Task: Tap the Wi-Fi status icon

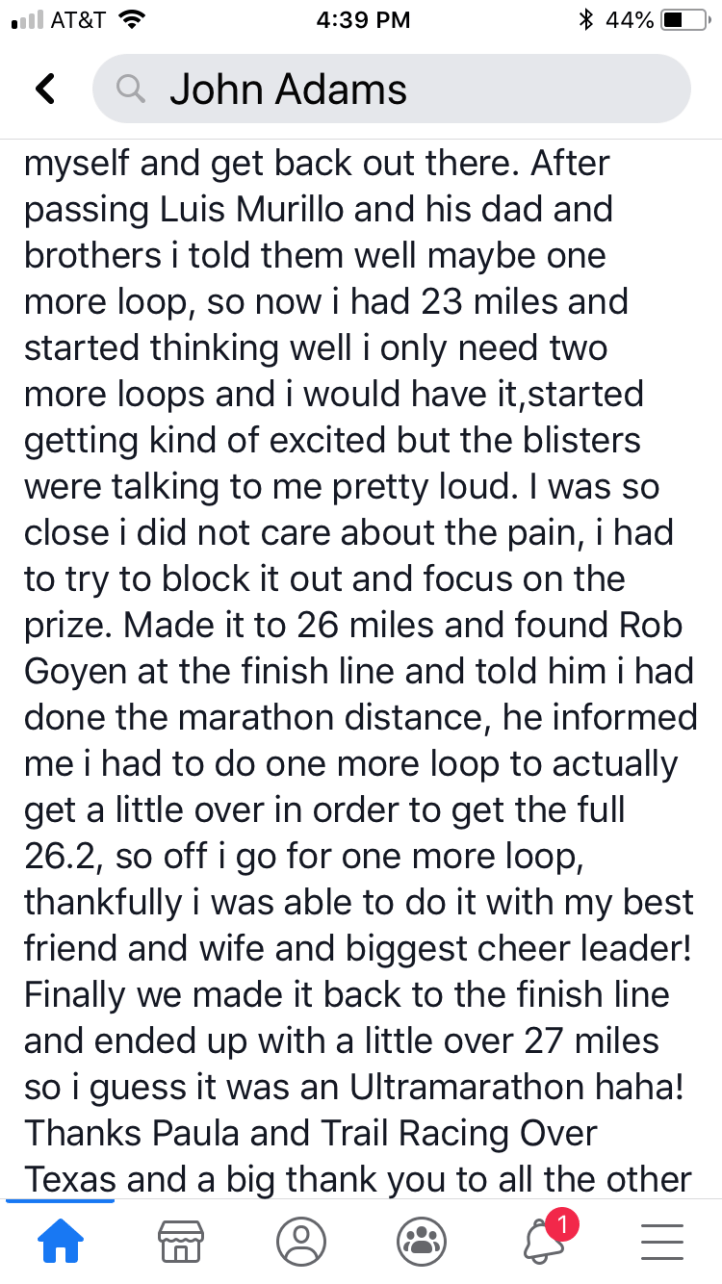Action: (131, 20)
